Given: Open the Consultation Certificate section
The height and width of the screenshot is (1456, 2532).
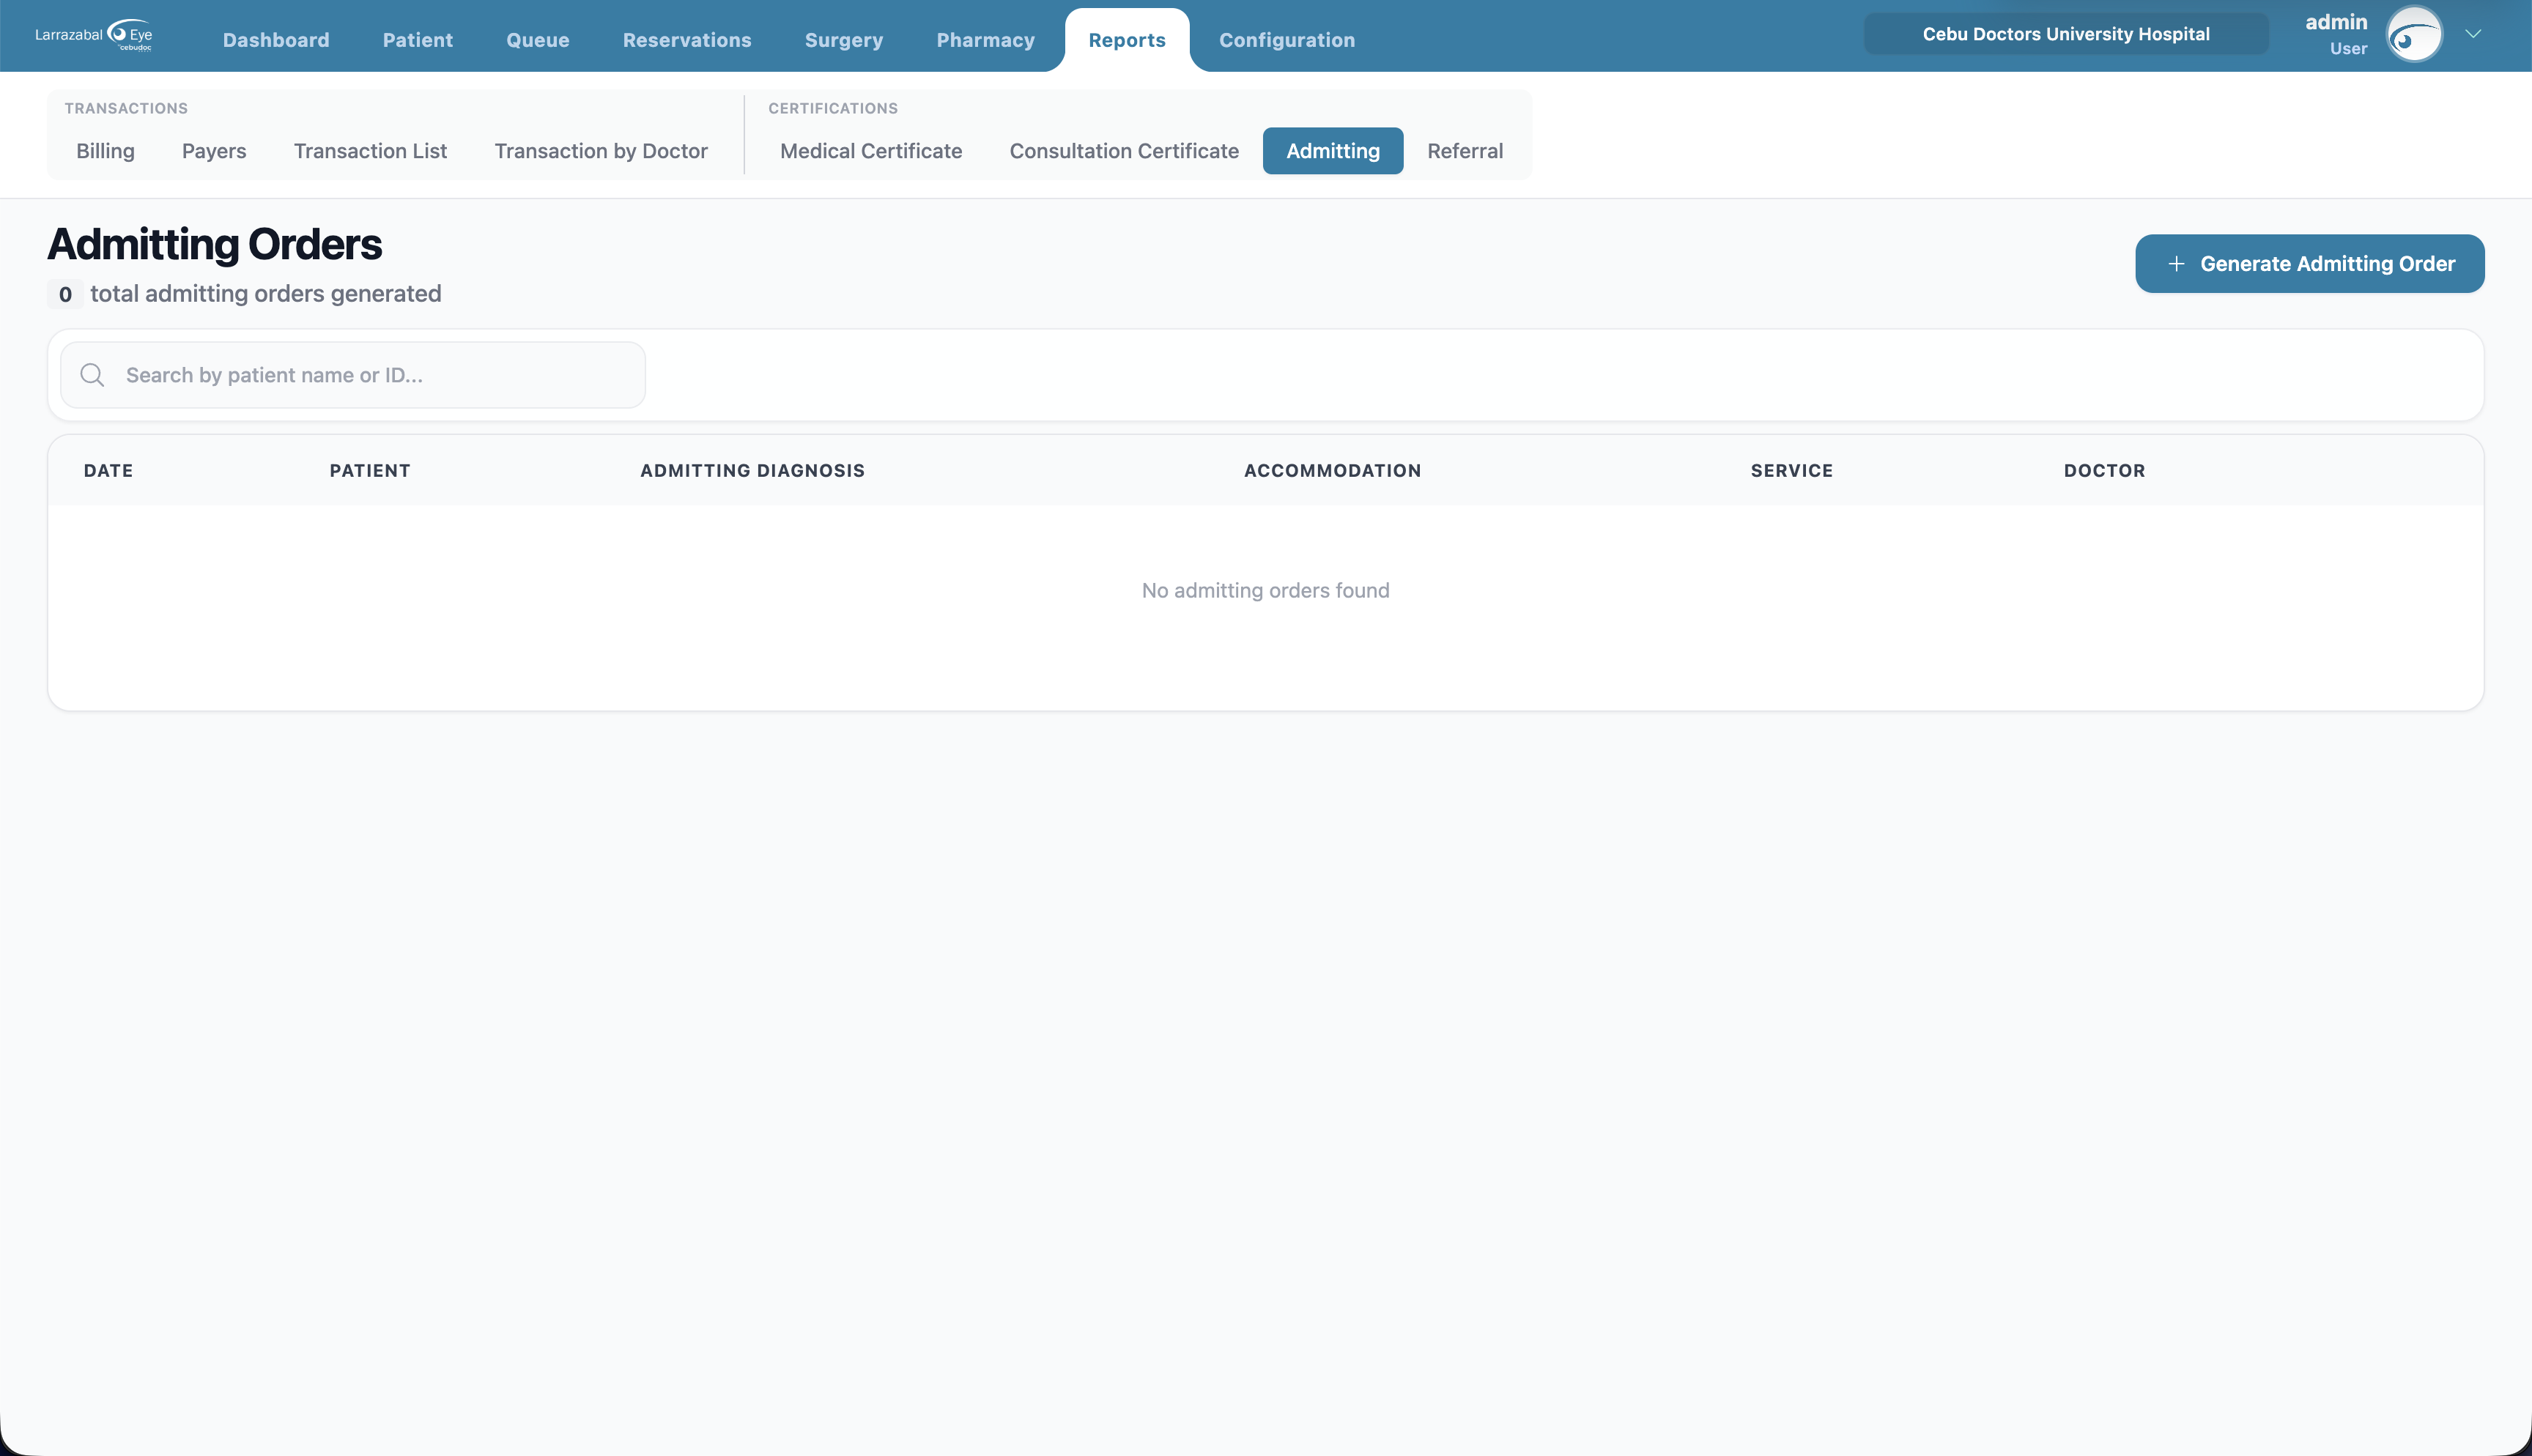Looking at the screenshot, I should tap(1124, 151).
